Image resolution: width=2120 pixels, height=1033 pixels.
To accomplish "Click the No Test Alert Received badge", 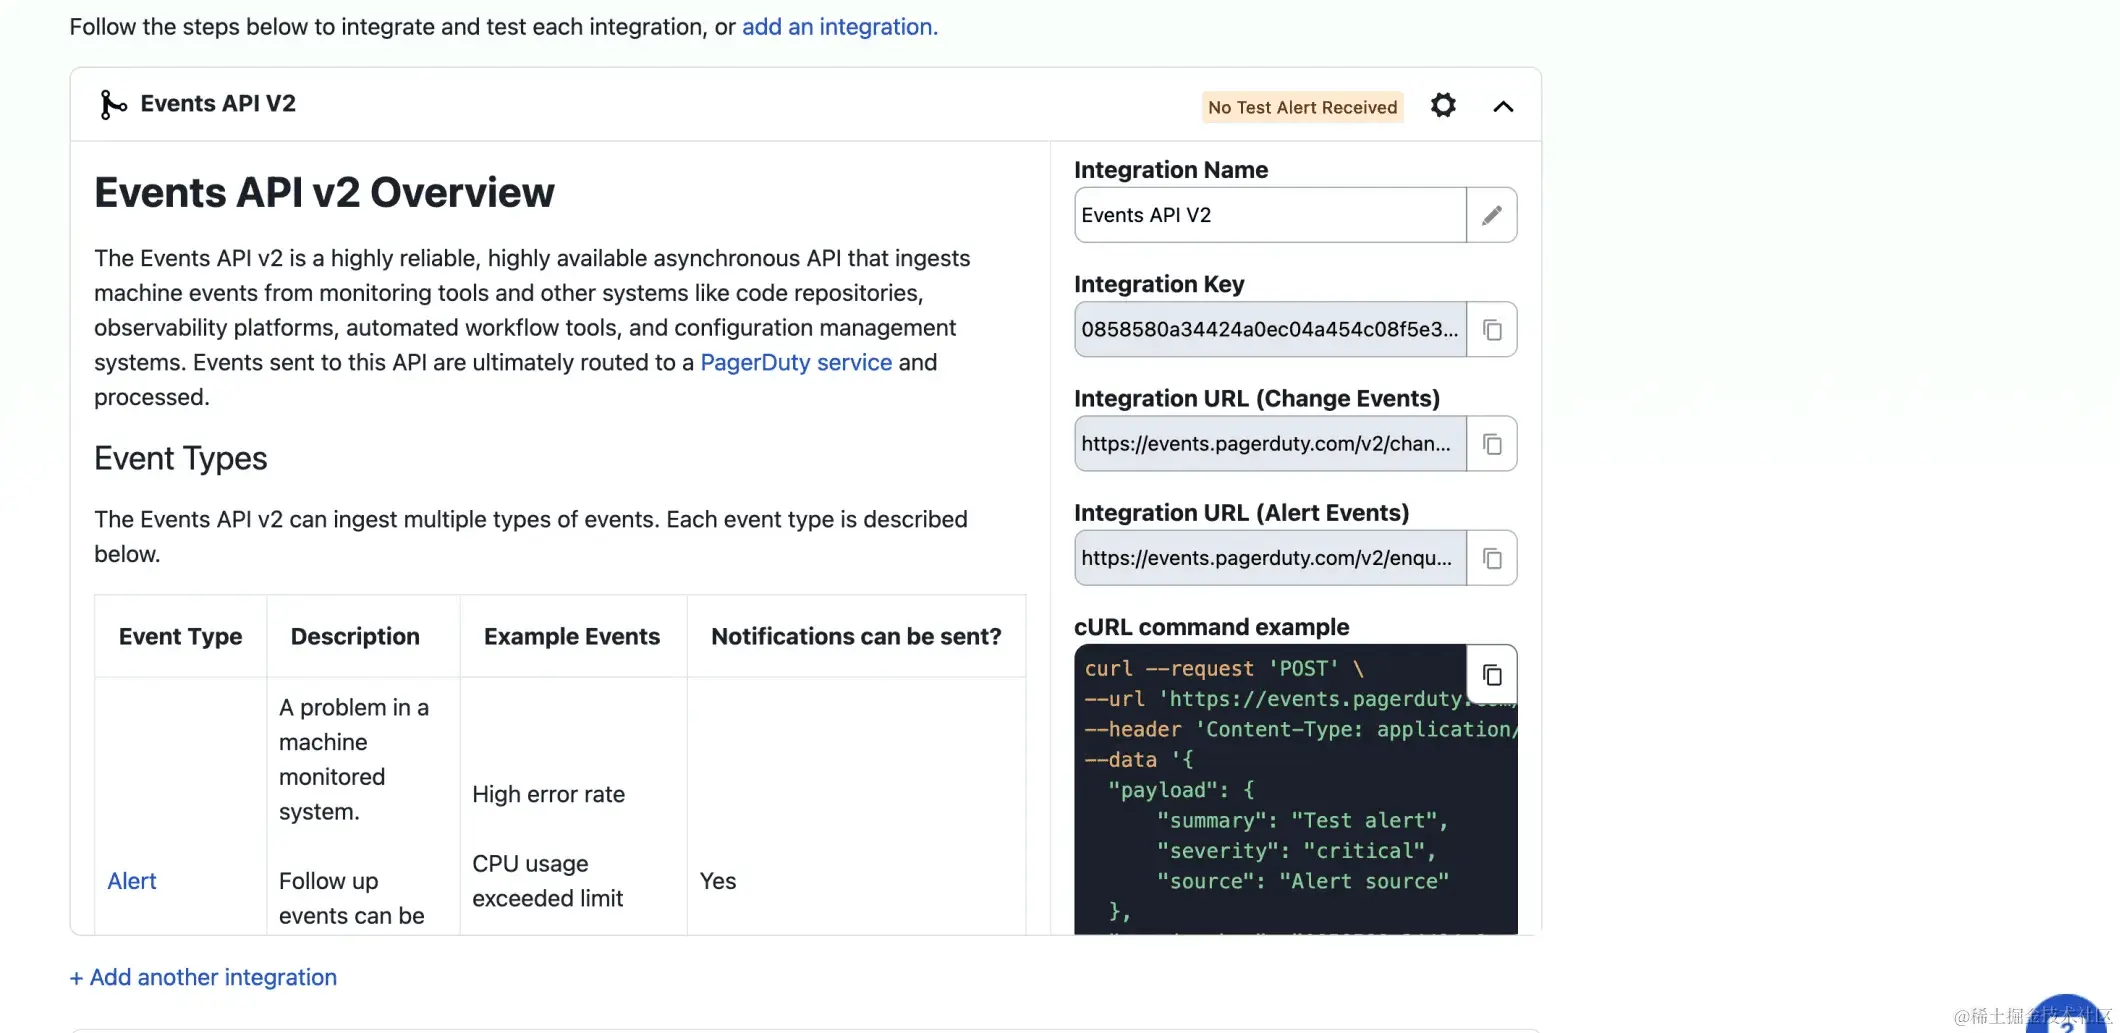I will click(1302, 107).
